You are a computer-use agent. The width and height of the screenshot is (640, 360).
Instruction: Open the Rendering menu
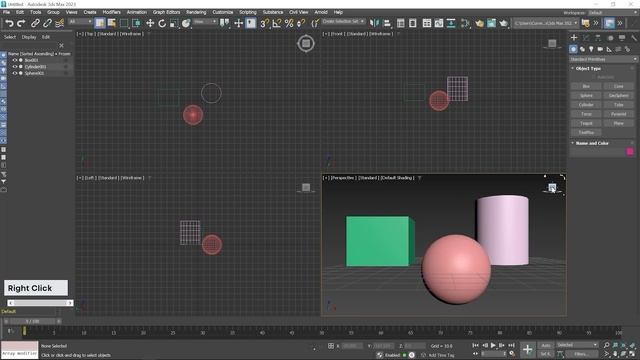pyautogui.click(x=196, y=12)
